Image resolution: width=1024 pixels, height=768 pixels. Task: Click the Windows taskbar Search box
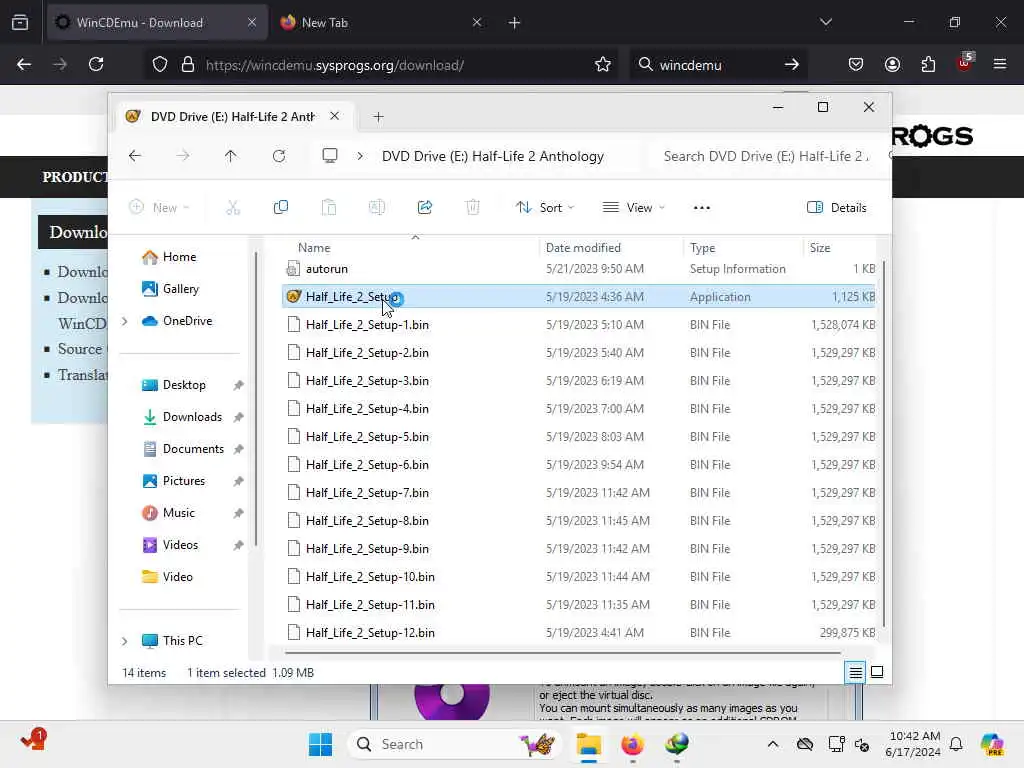455,744
